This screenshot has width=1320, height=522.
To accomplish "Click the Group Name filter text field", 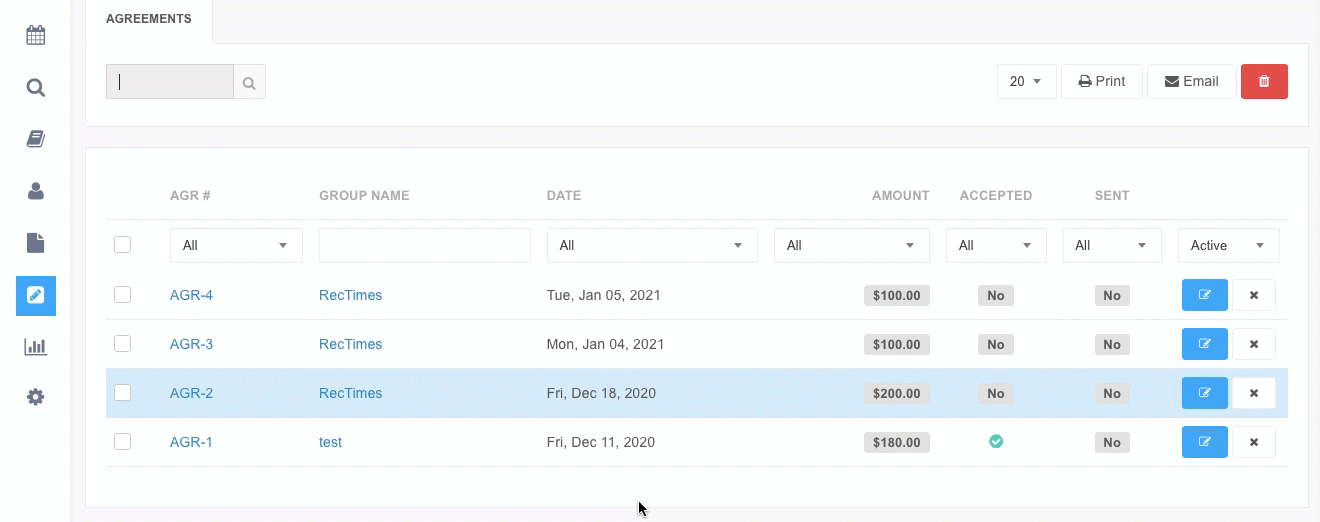I will tap(424, 245).
